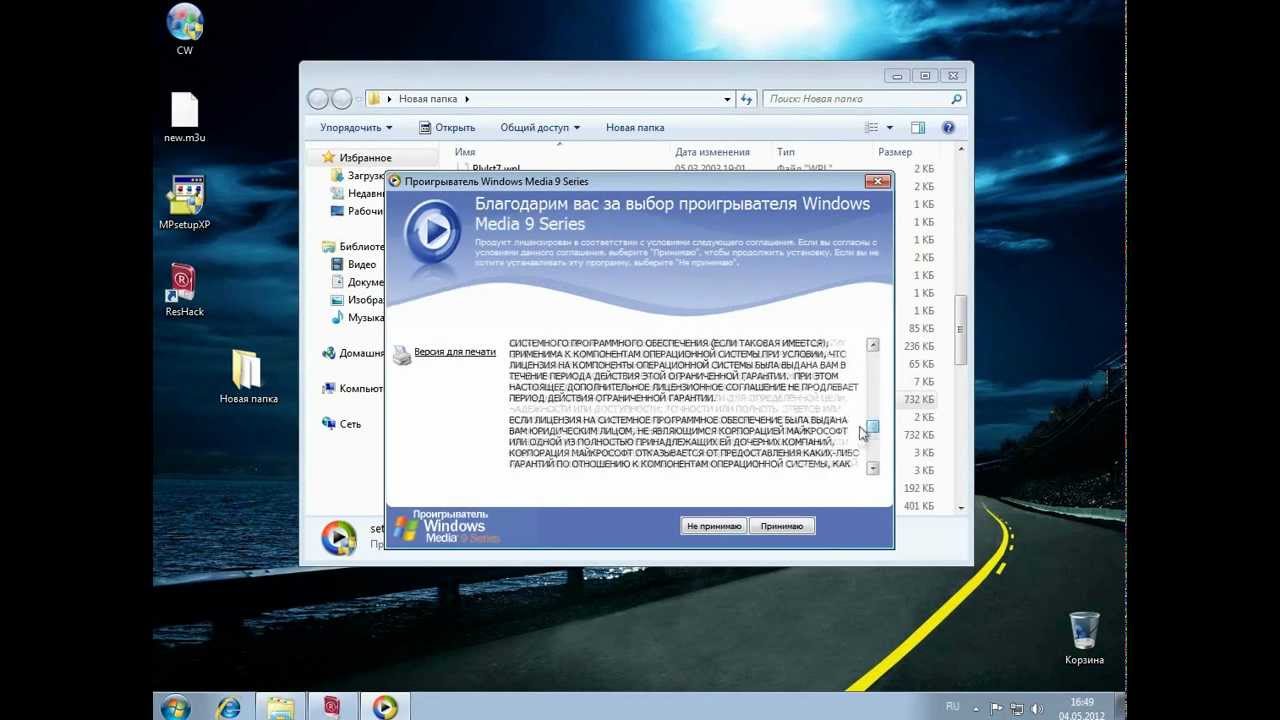Click the folder icon in the address bar
Screen dimensions: 1280x720
click(375, 99)
